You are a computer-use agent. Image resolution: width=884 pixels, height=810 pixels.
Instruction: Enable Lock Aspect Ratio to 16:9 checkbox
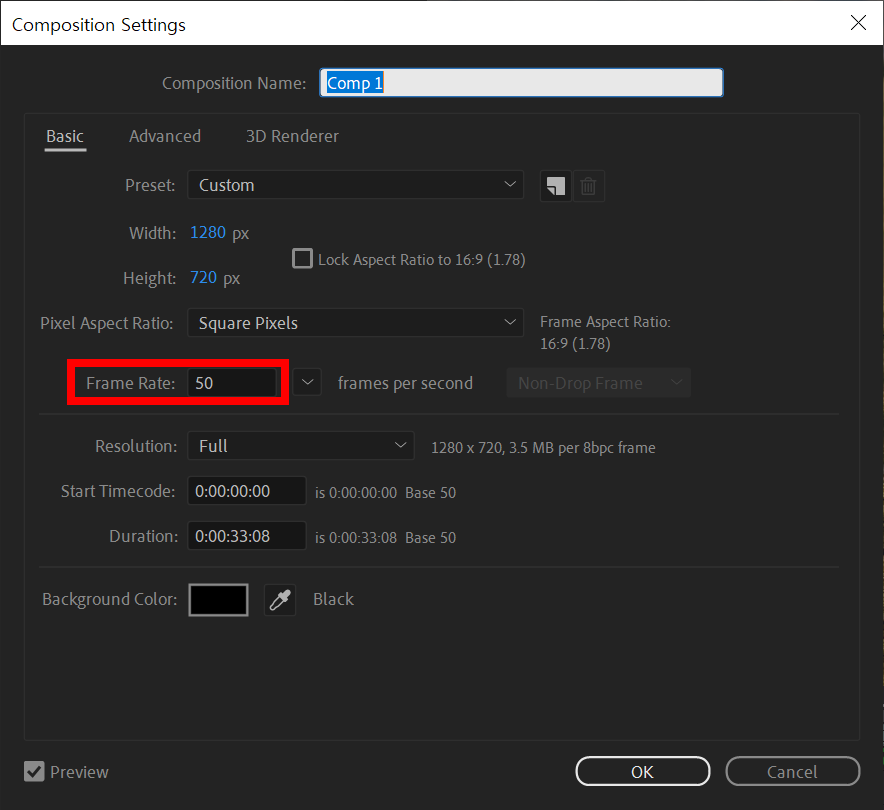pyautogui.click(x=302, y=259)
